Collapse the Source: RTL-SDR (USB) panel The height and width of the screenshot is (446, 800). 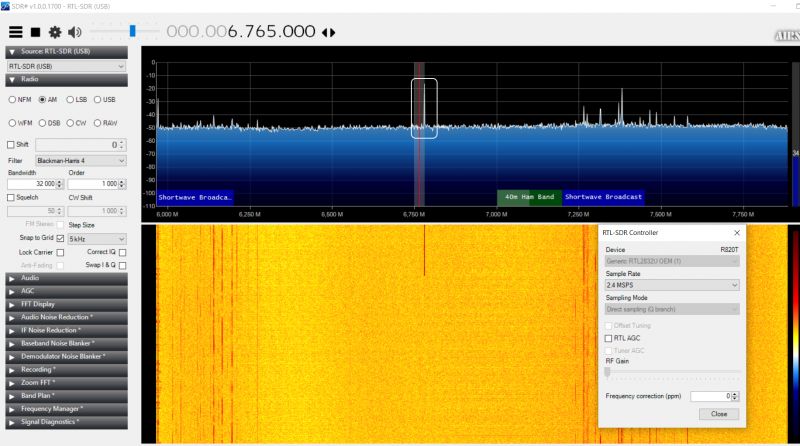click(66, 52)
